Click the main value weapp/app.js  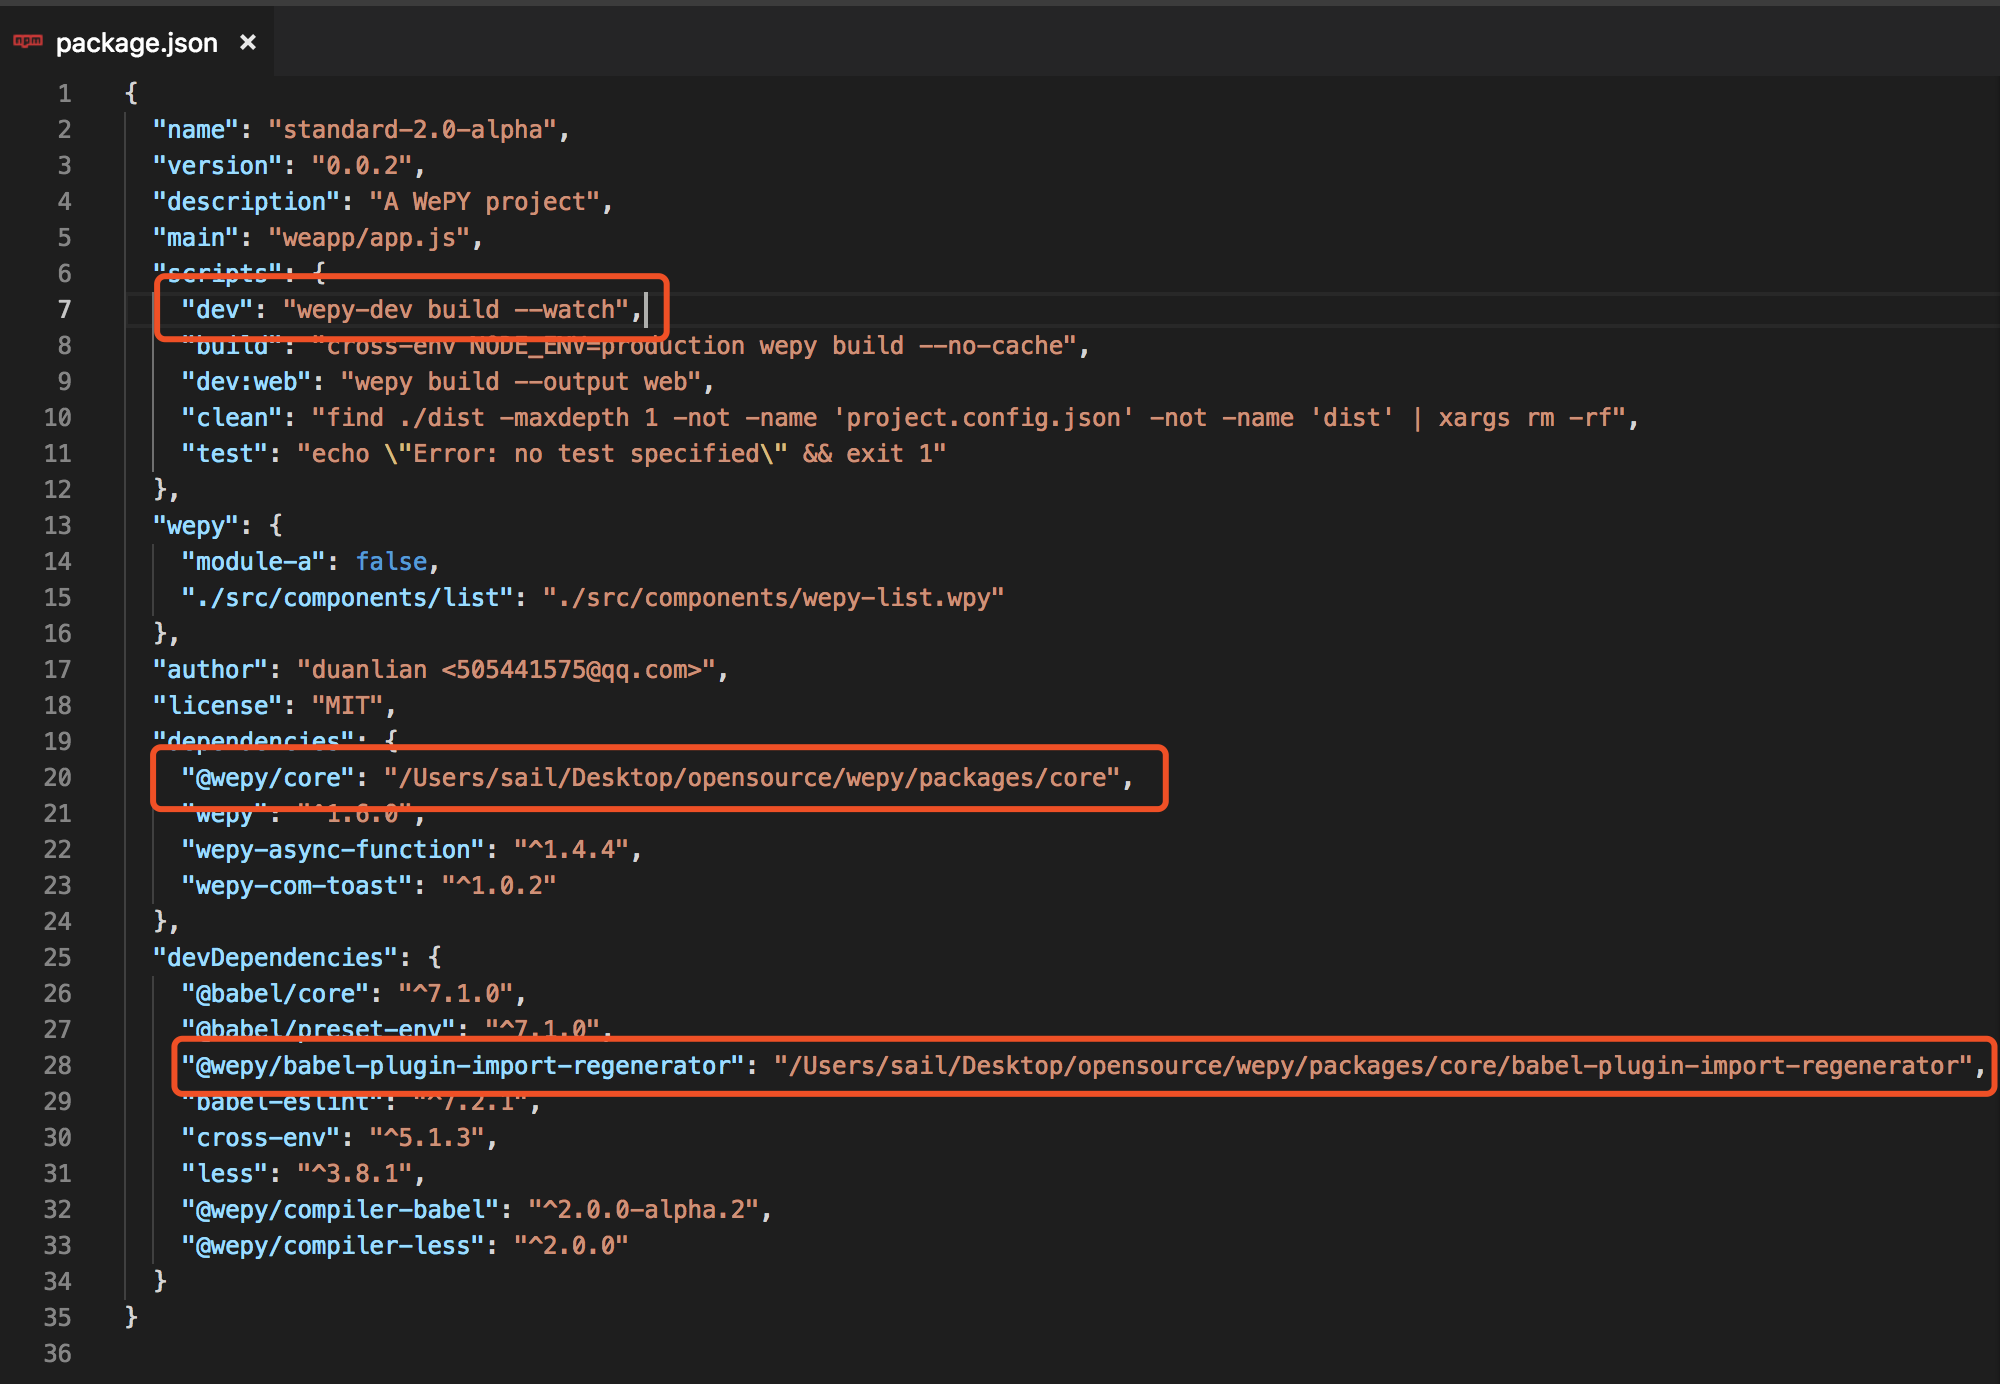(x=372, y=237)
